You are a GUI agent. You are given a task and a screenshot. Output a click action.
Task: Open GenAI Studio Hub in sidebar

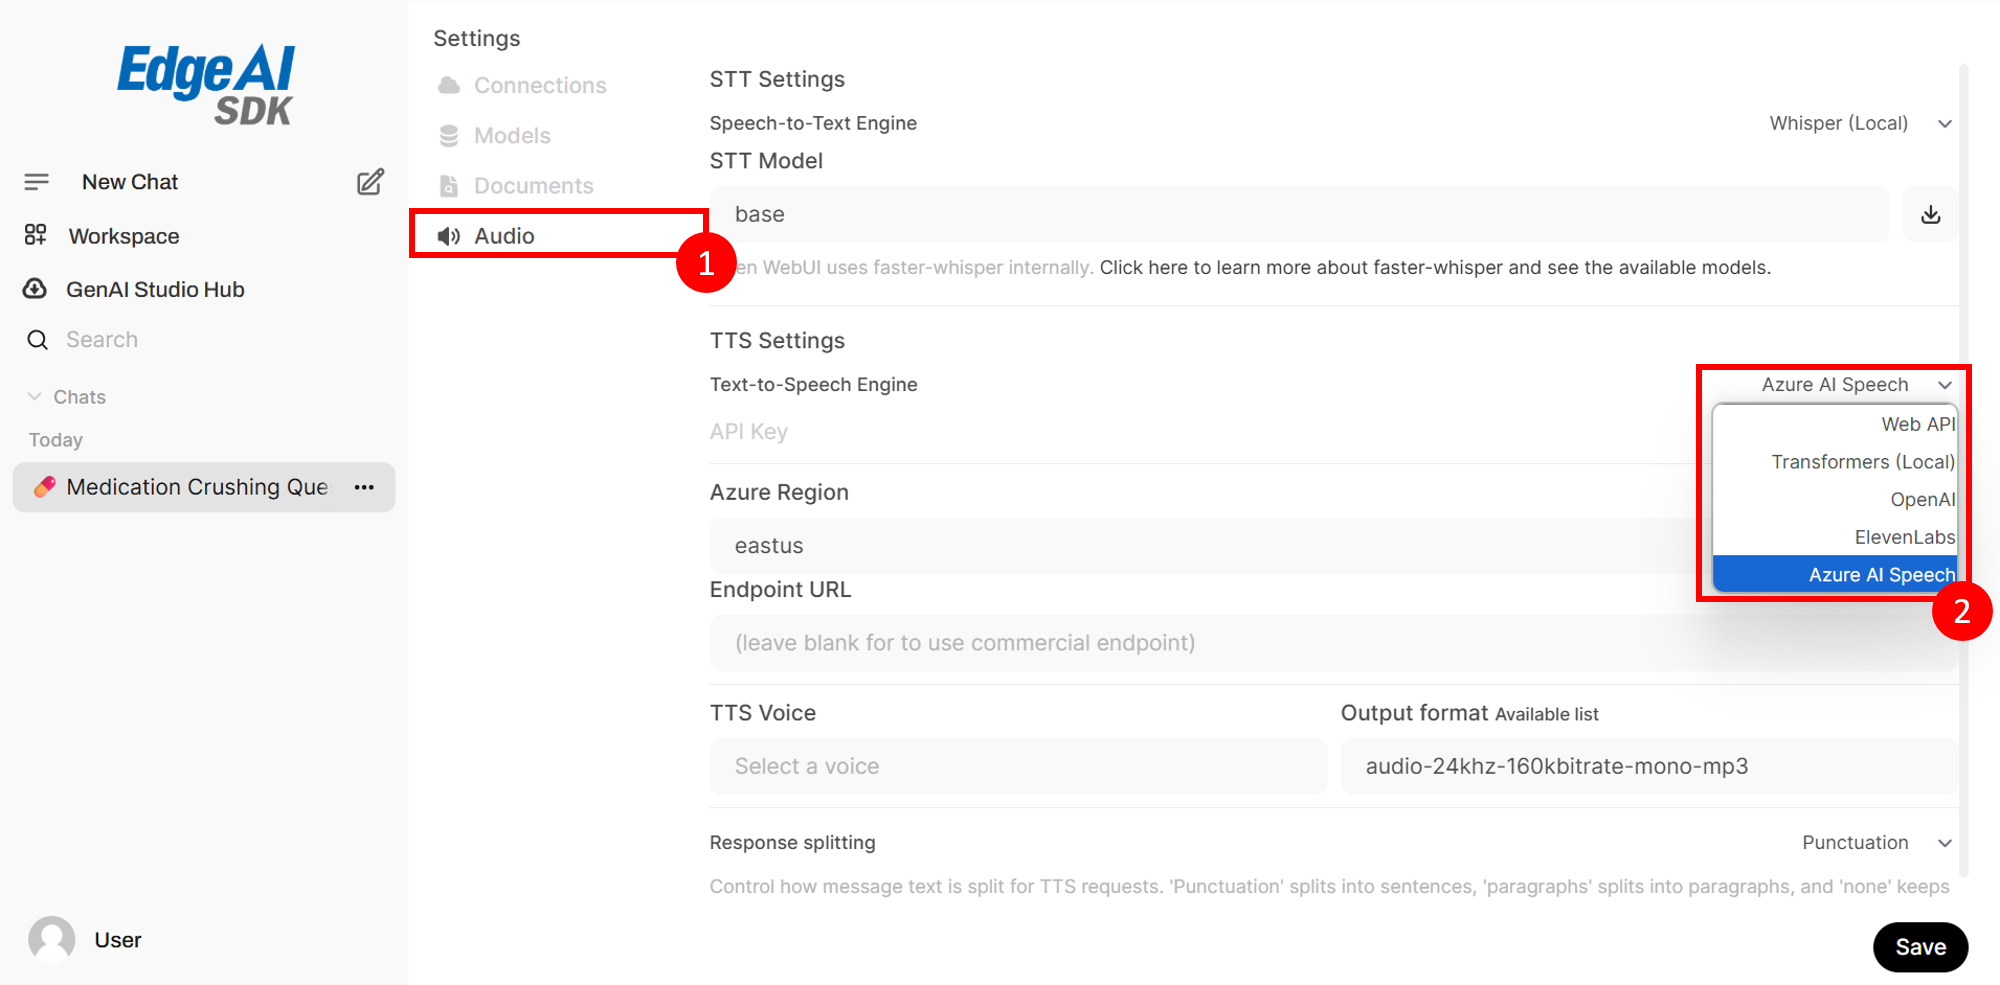click(x=154, y=289)
